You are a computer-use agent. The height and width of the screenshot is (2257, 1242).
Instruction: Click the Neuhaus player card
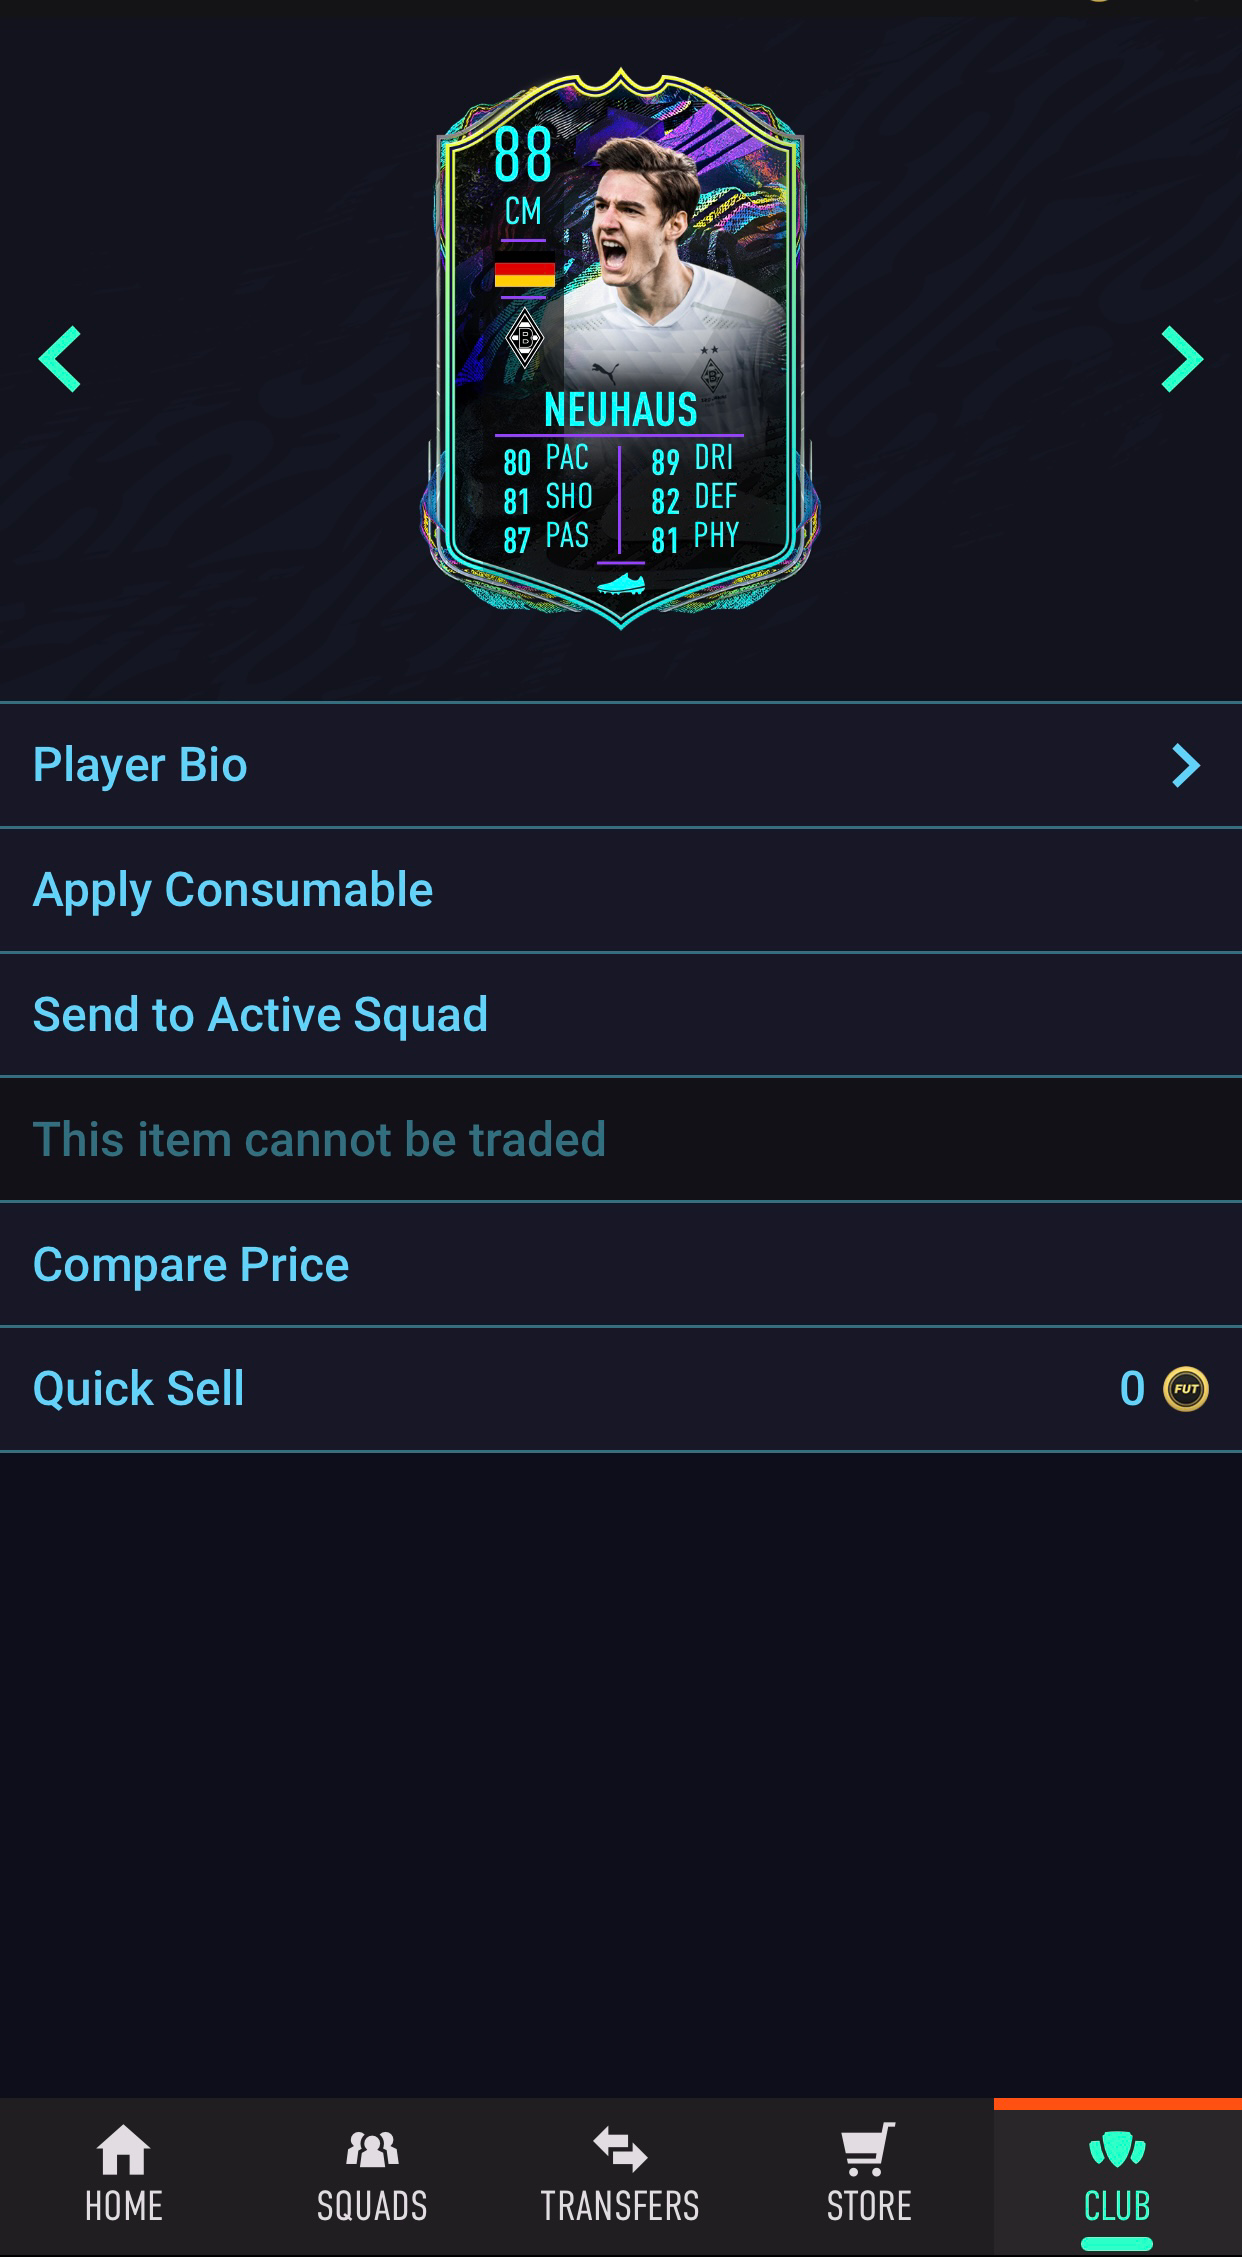(621, 348)
